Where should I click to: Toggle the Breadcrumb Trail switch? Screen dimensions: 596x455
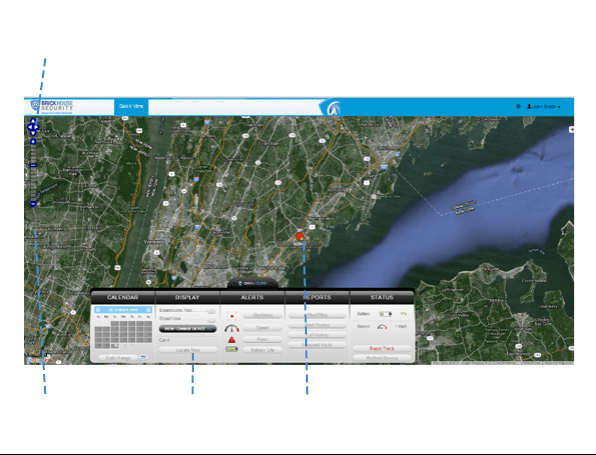tap(211, 311)
